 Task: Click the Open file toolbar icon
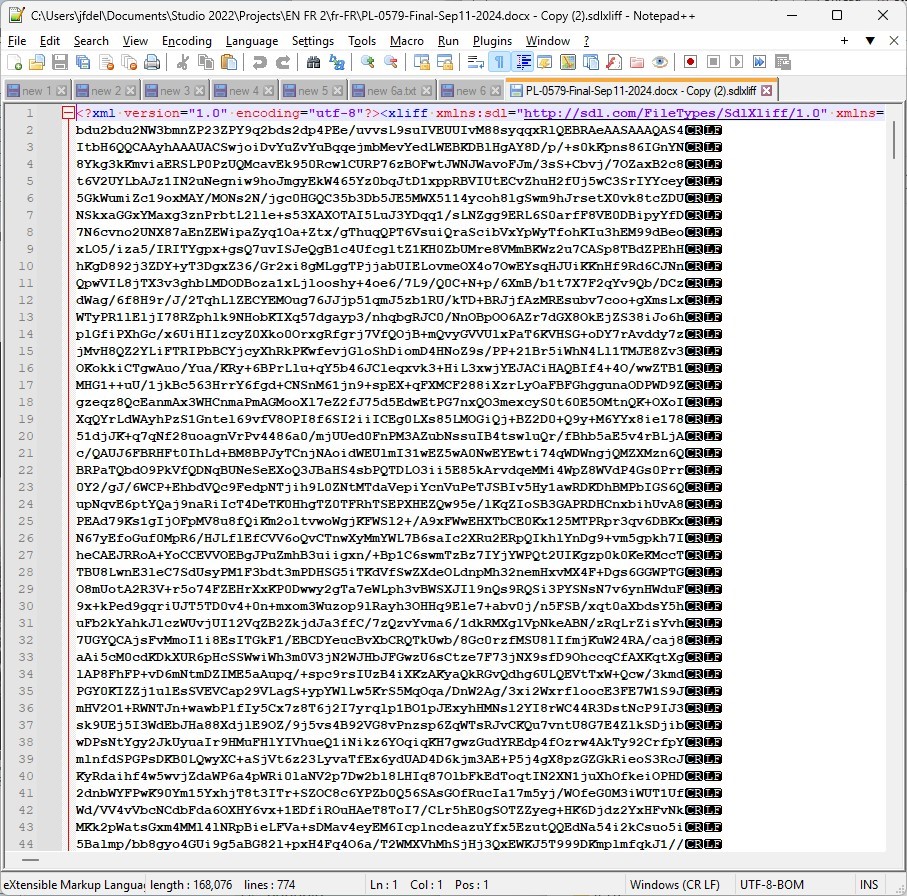click(37, 62)
